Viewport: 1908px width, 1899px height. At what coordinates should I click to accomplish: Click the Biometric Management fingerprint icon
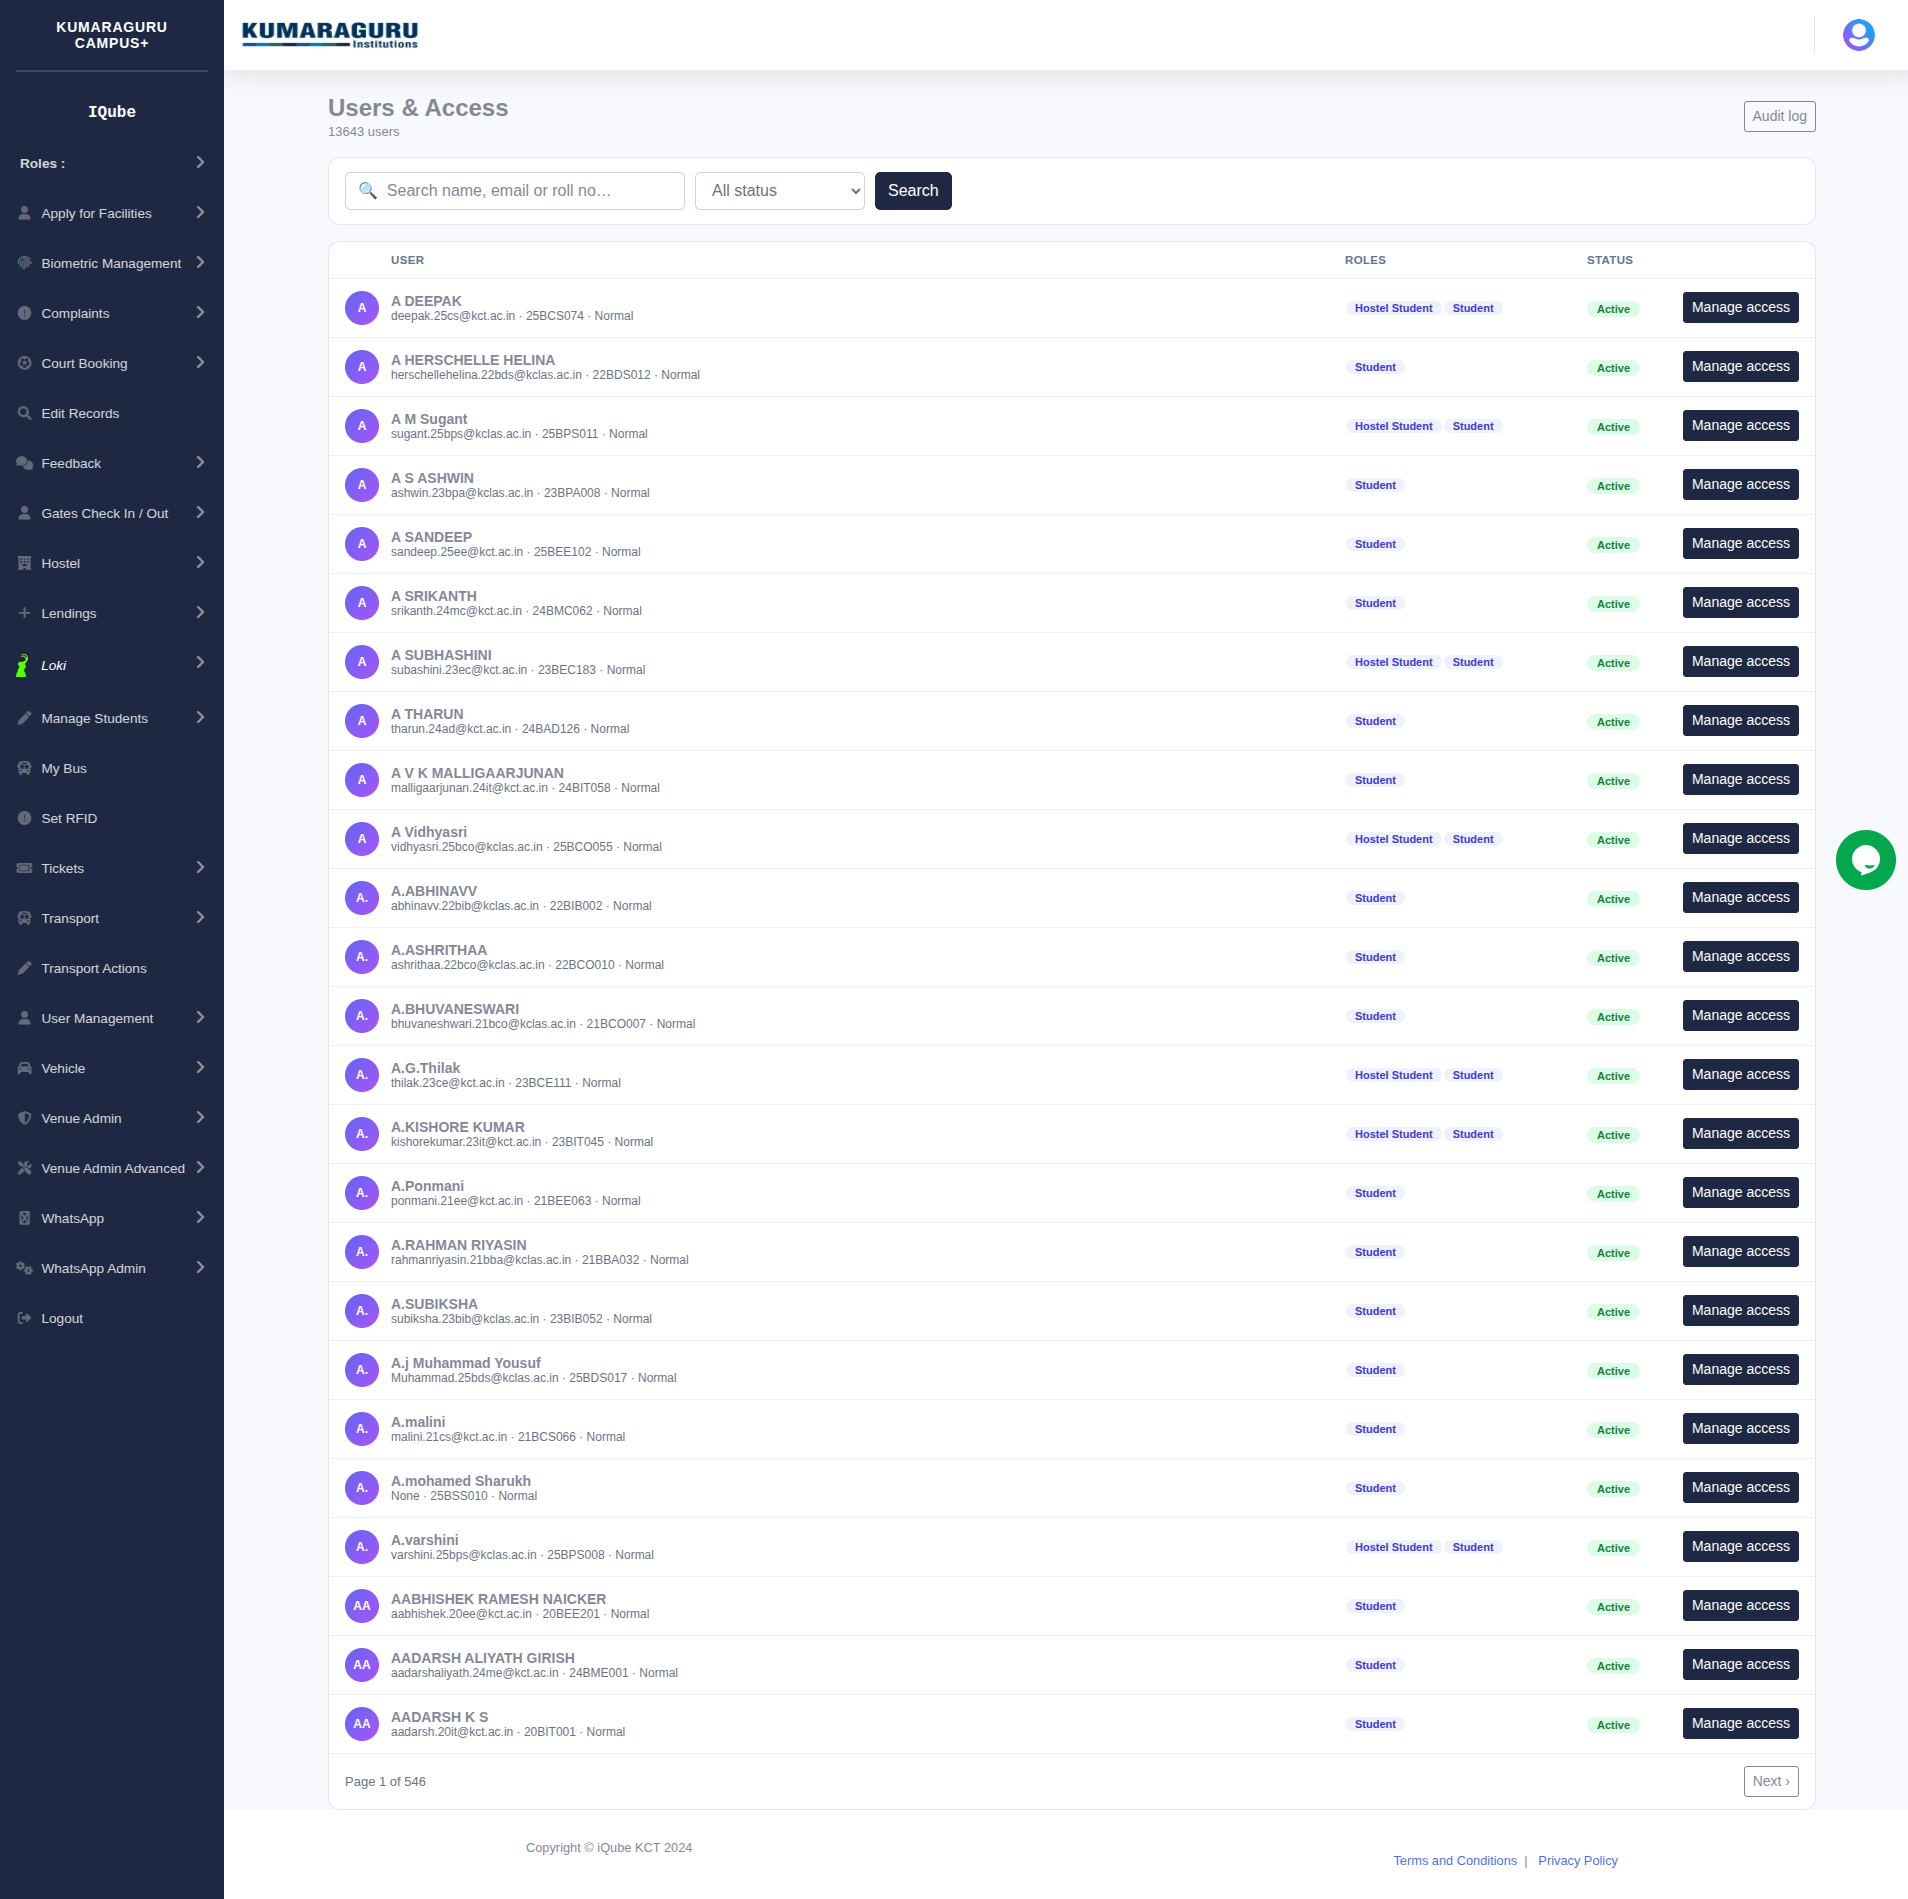click(x=25, y=263)
